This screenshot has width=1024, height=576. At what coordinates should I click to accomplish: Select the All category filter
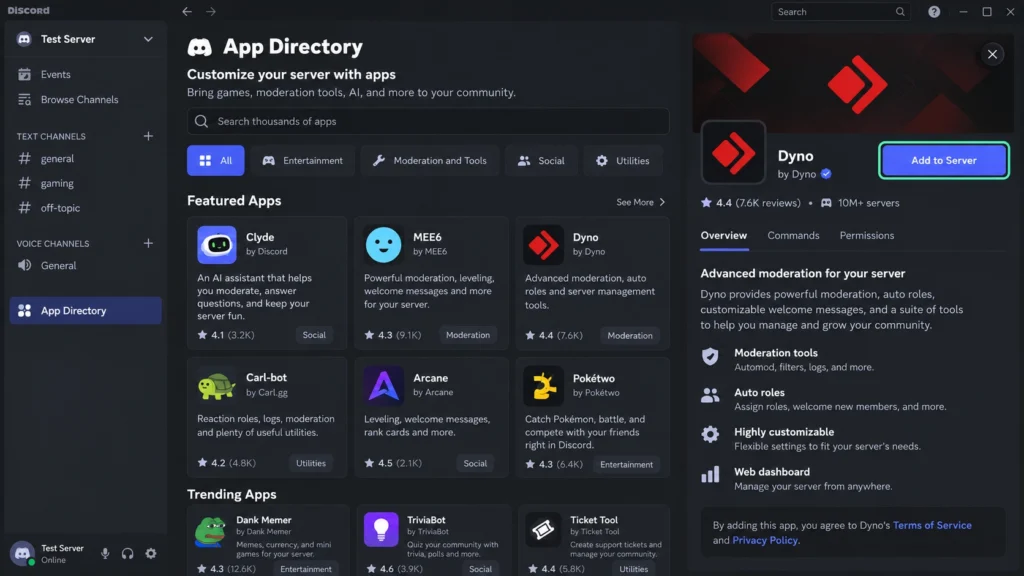coord(216,161)
